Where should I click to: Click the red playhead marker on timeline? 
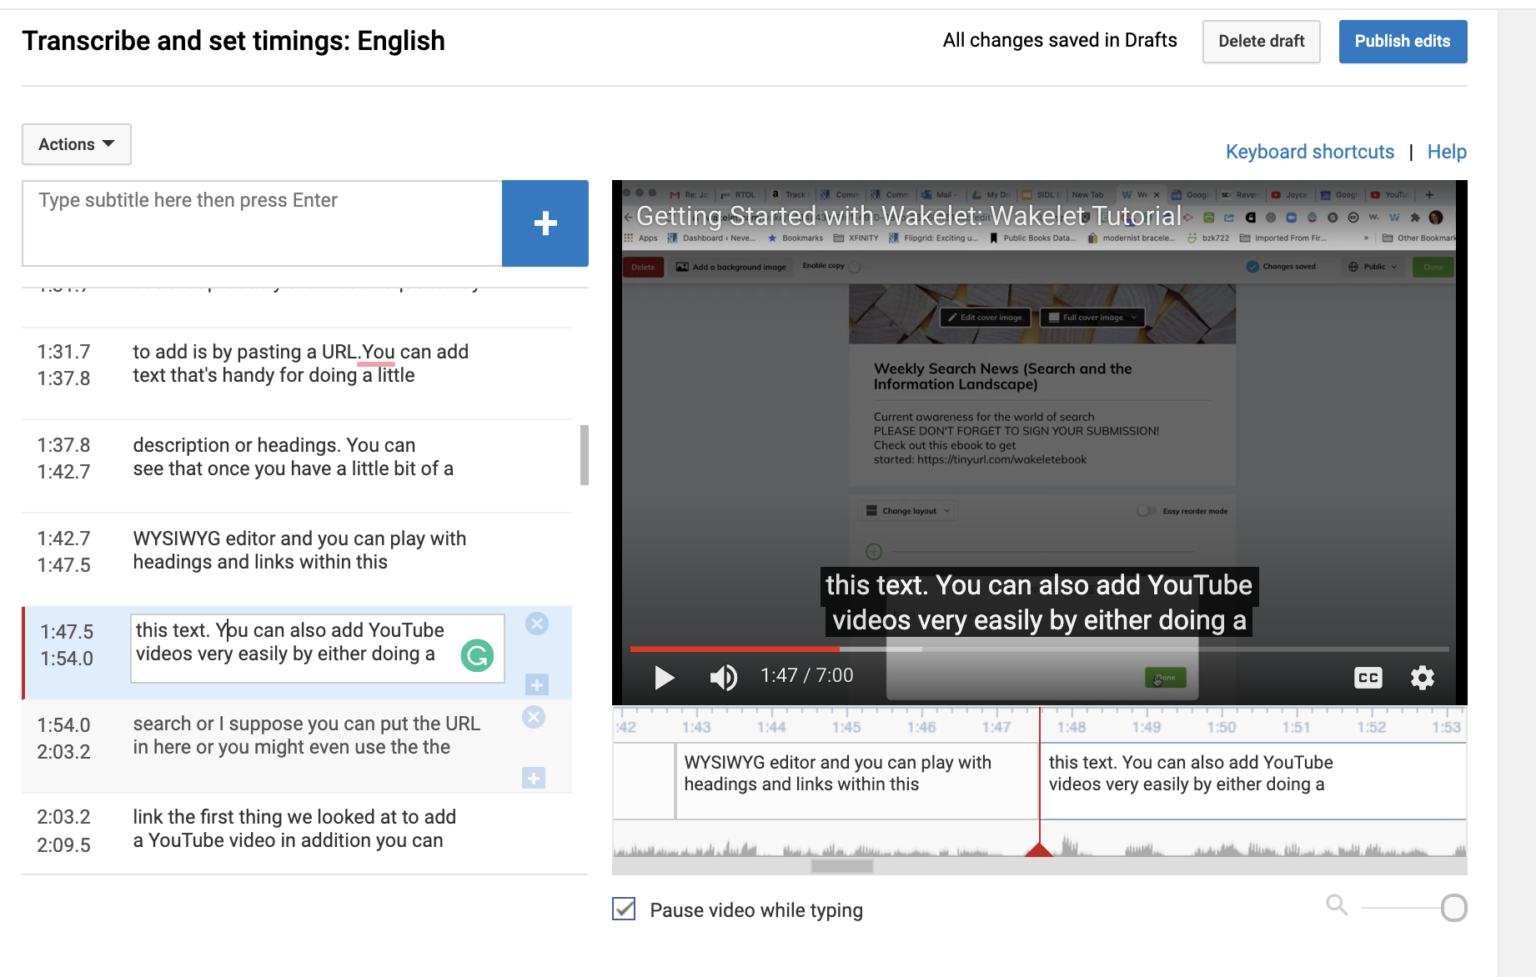coord(1039,849)
